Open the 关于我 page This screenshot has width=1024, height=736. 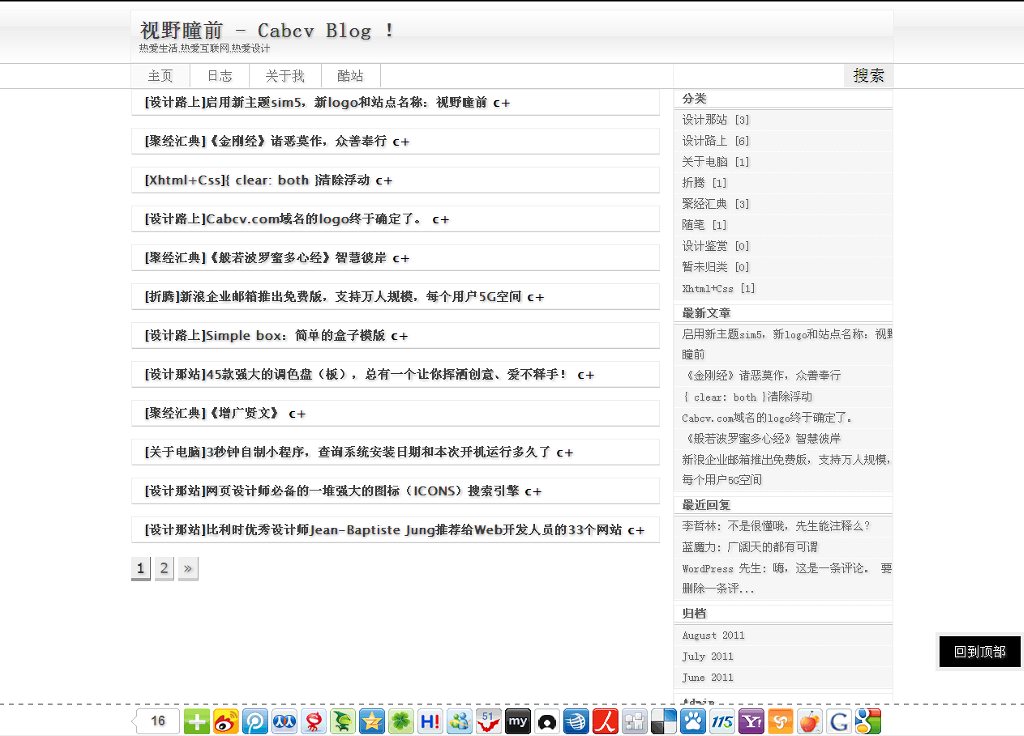tap(285, 75)
